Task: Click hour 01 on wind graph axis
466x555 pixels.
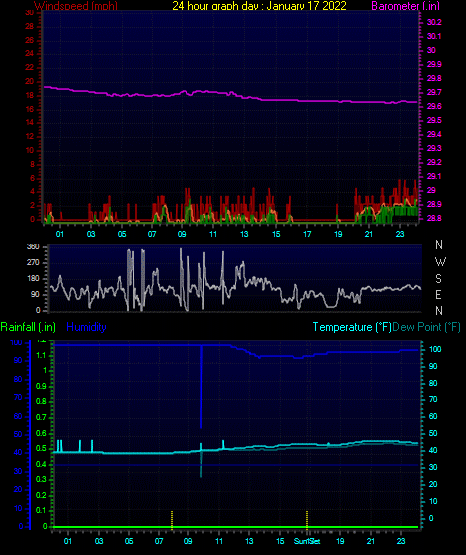Action: [x=59, y=234]
